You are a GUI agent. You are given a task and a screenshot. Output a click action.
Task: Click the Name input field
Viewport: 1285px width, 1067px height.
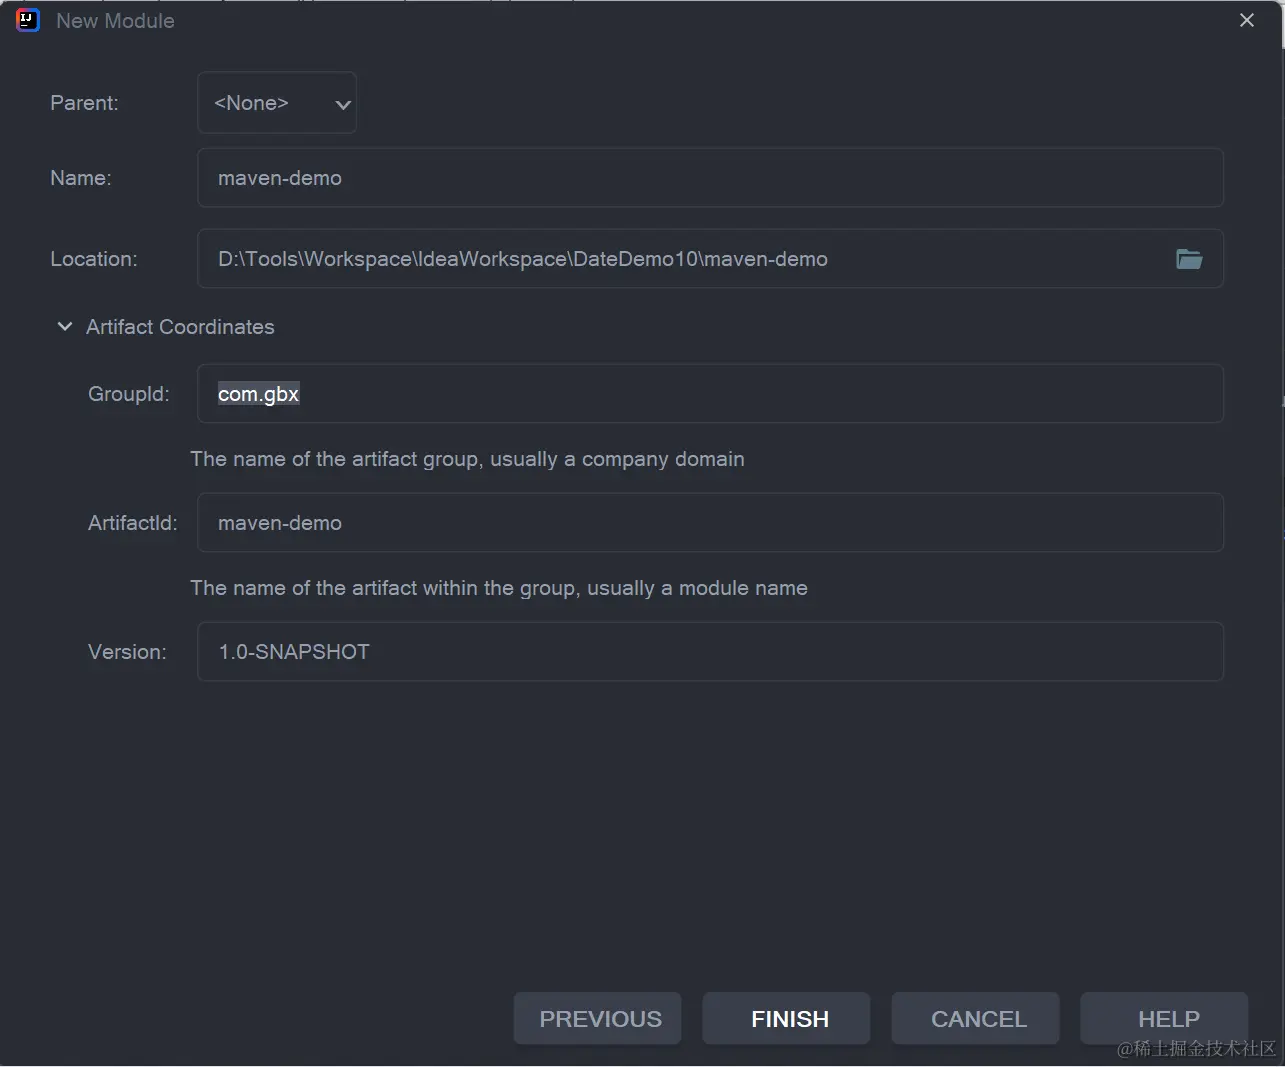(710, 178)
